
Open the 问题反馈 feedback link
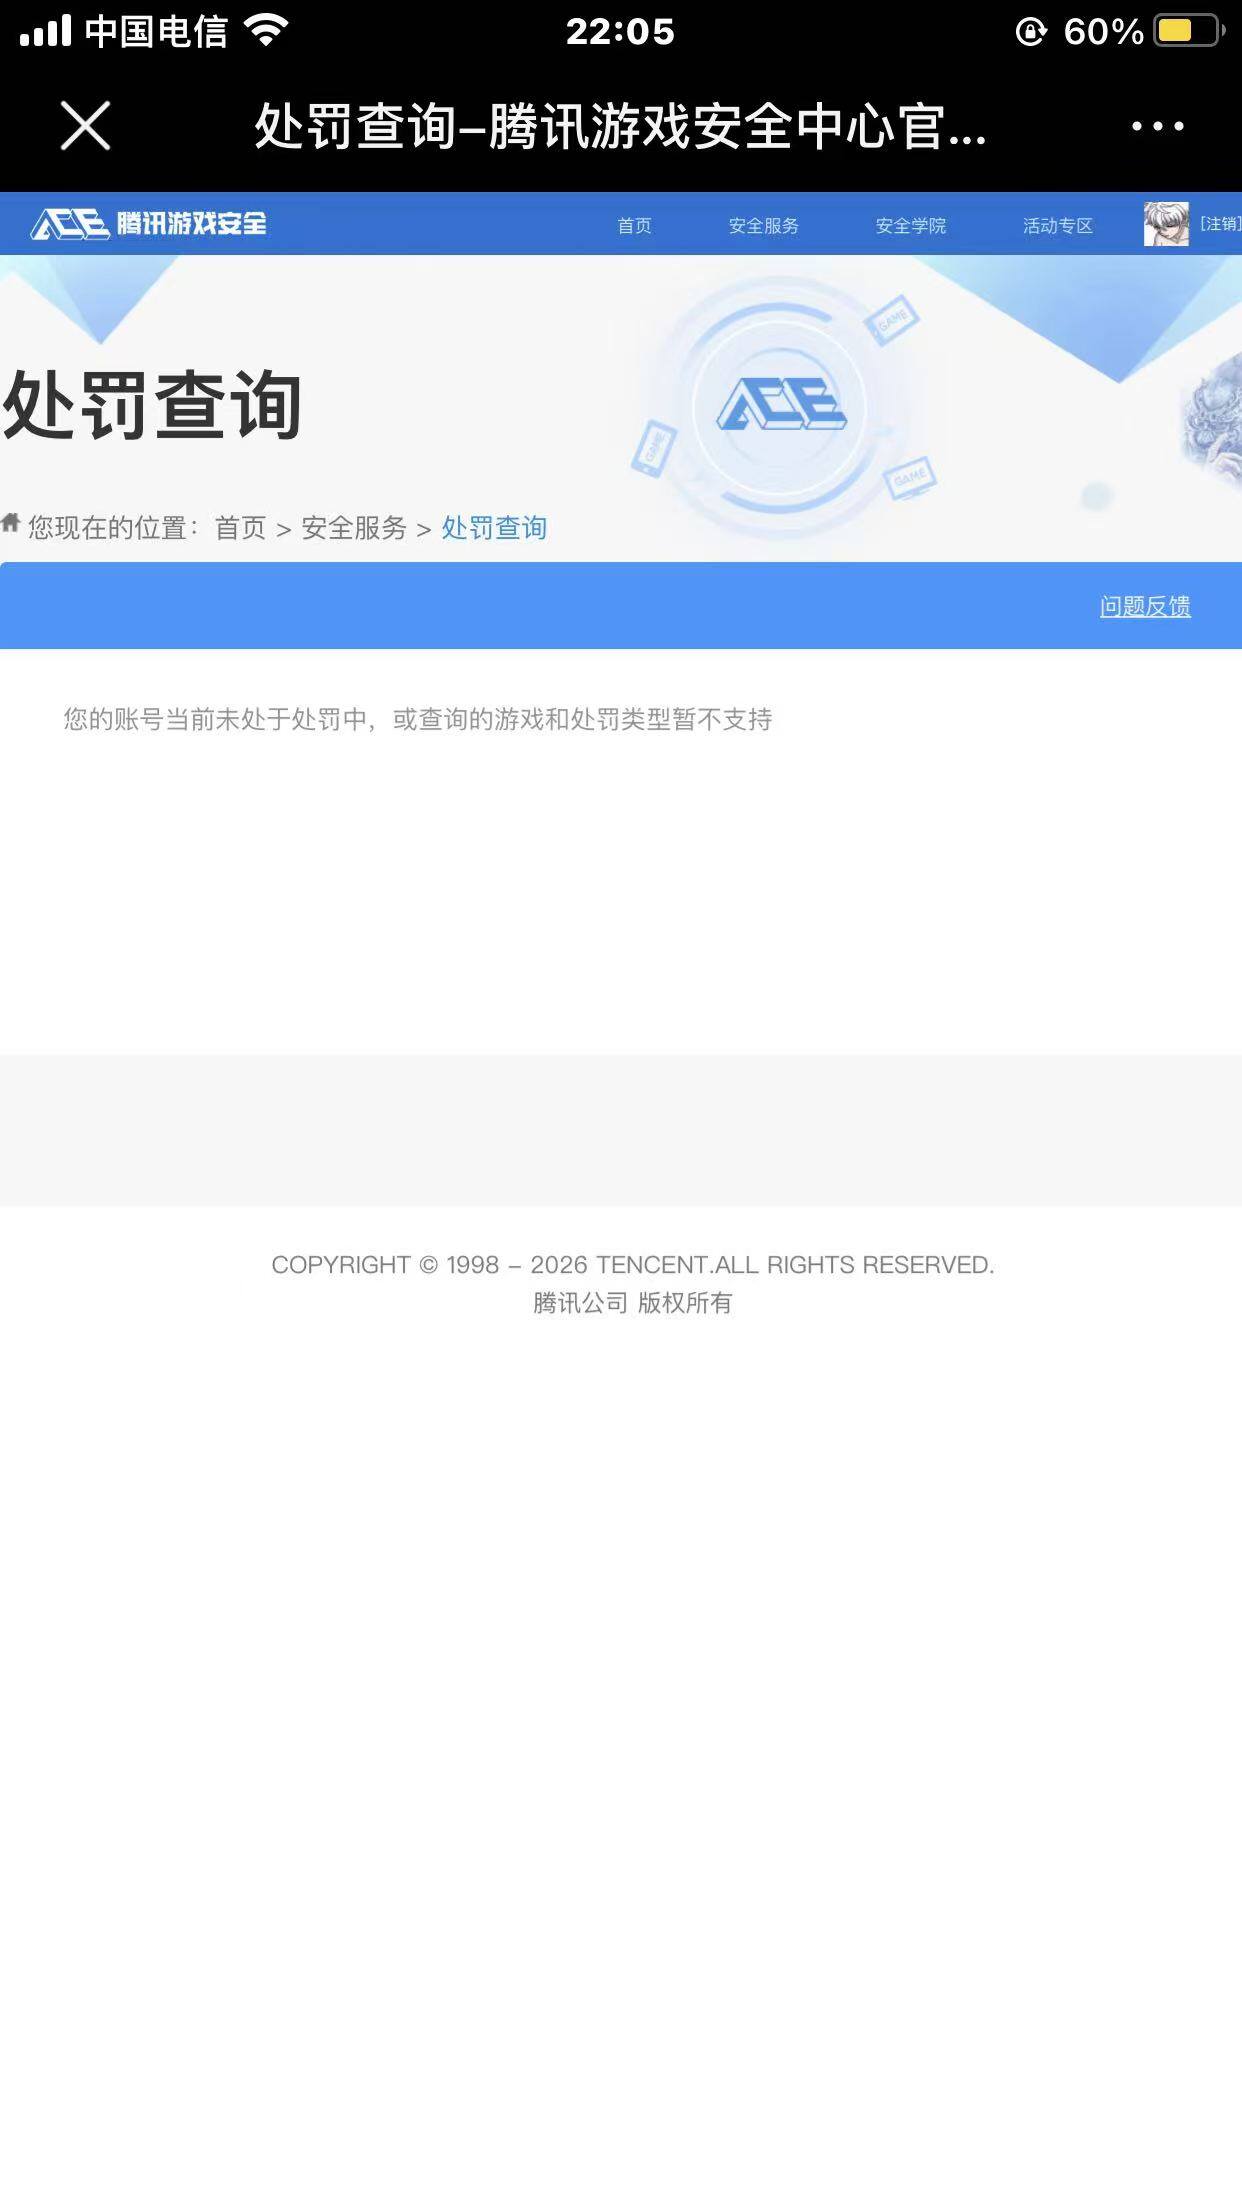click(1145, 606)
